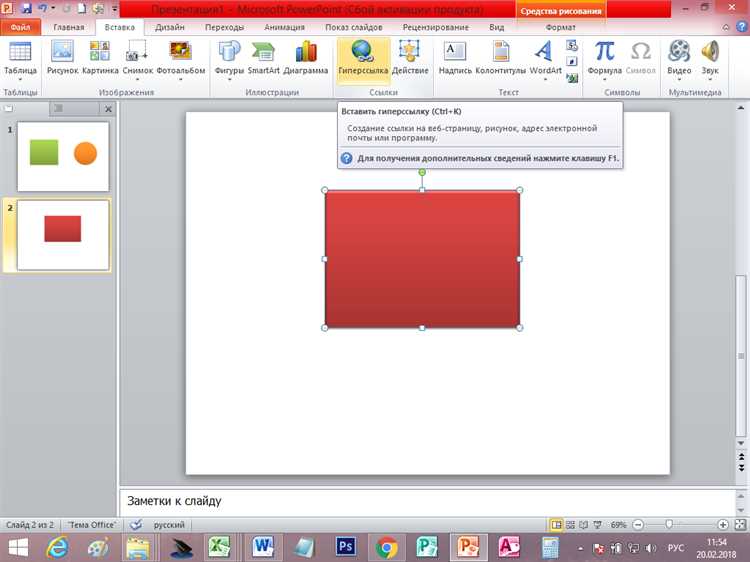The height and width of the screenshot is (562, 750).
Task: Switch to Slides tab in thumbnail pane
Action: (9, 109)
